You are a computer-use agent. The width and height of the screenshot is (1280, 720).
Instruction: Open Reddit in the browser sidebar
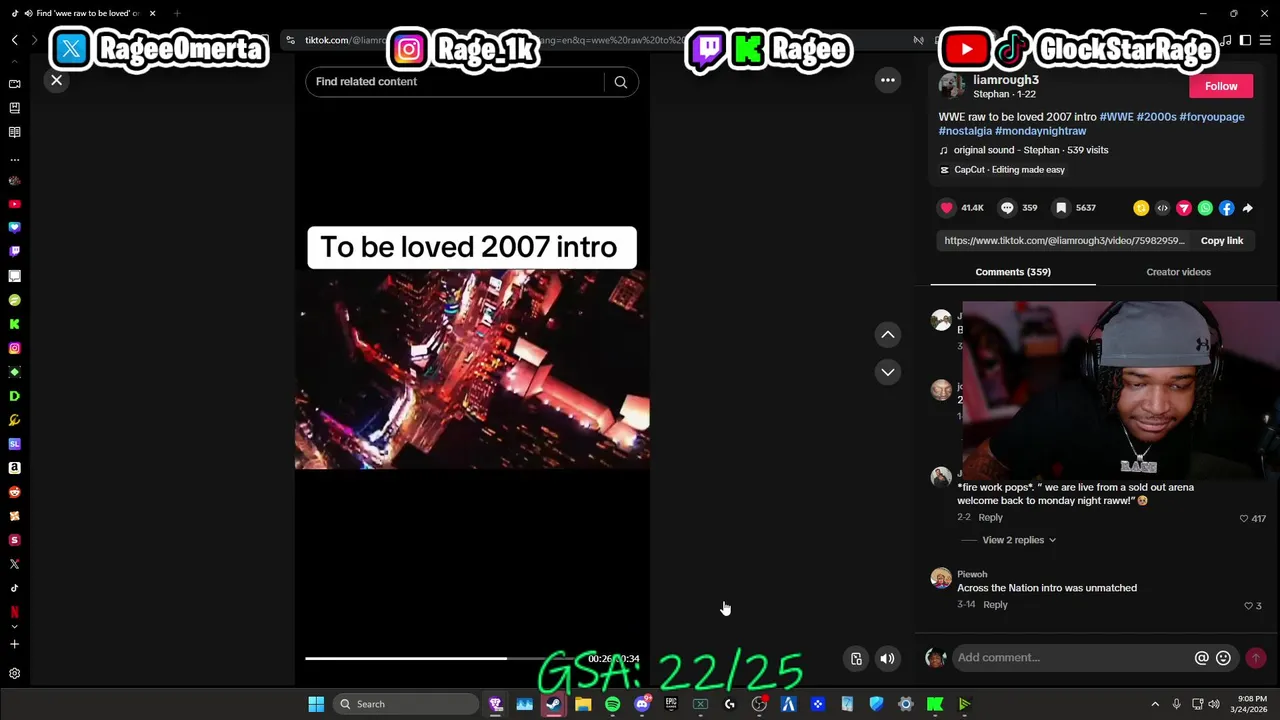14,492
